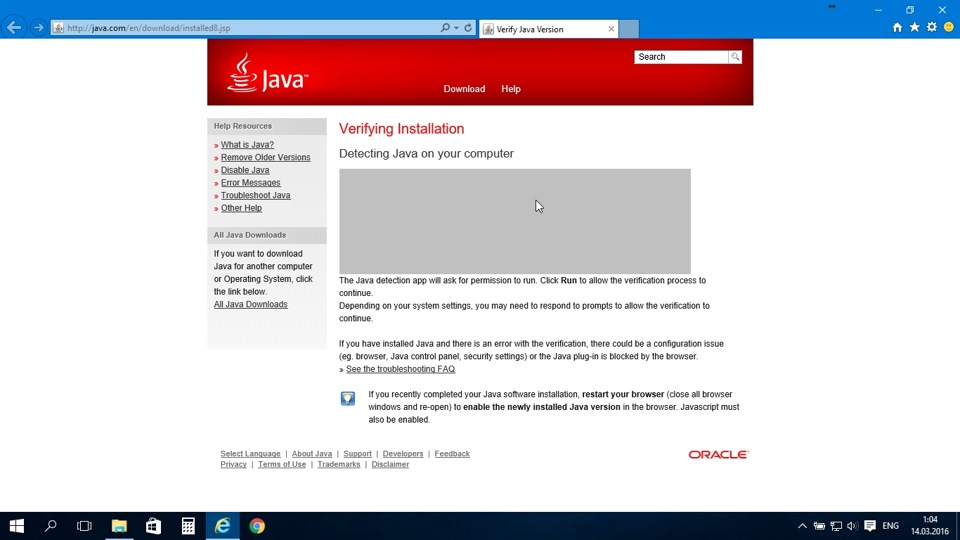Click the java.com address bar URL
This screenshot has width=960, height=540.
coord(149,28)
